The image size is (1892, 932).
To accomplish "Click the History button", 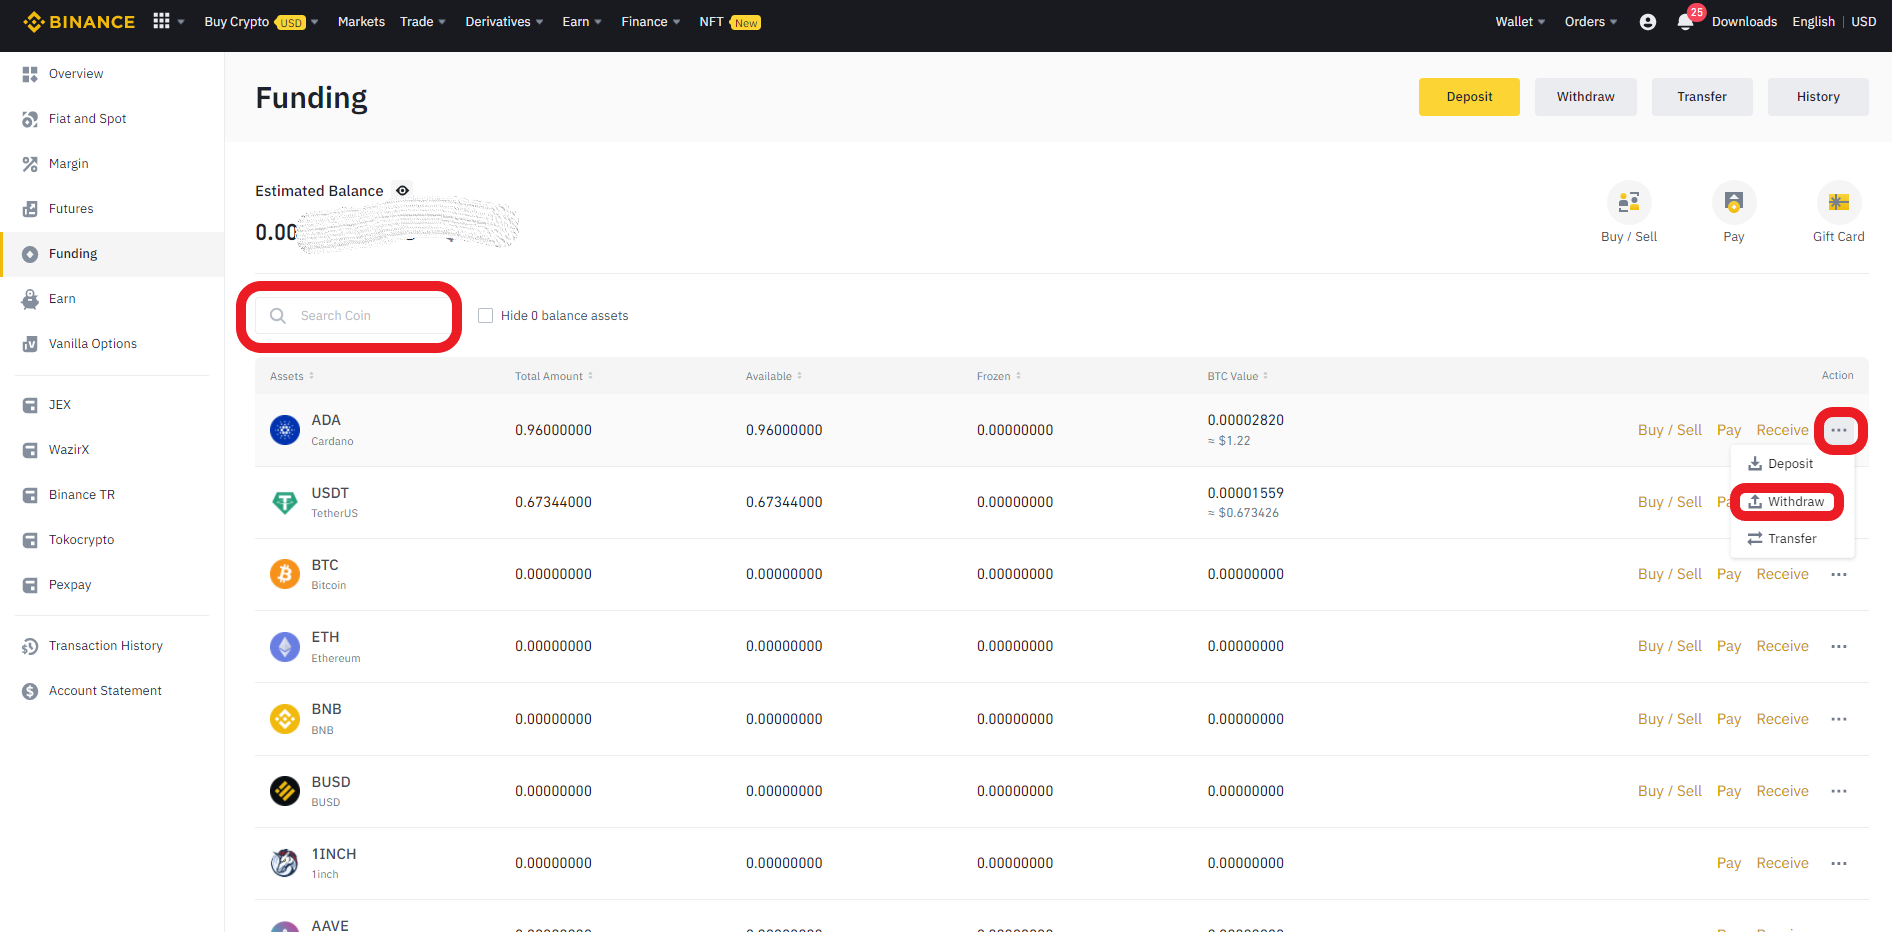I will pyautogui.click(x=1818, y=97).
